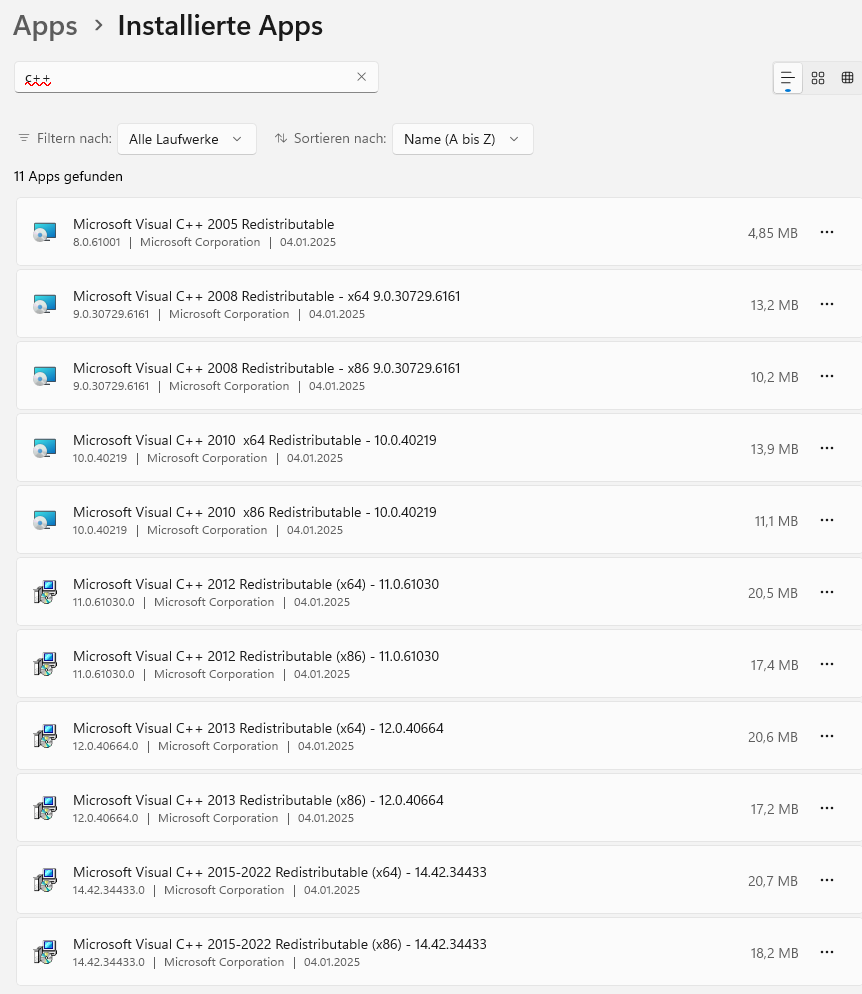
Task: Open more options for Visual C++ 2012 (x86)
Action: click(x=827, y=664)
